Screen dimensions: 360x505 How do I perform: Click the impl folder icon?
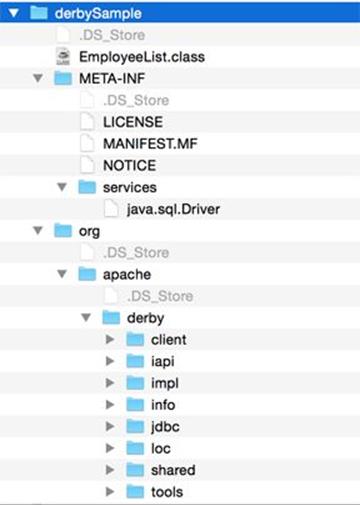[135, 383]
